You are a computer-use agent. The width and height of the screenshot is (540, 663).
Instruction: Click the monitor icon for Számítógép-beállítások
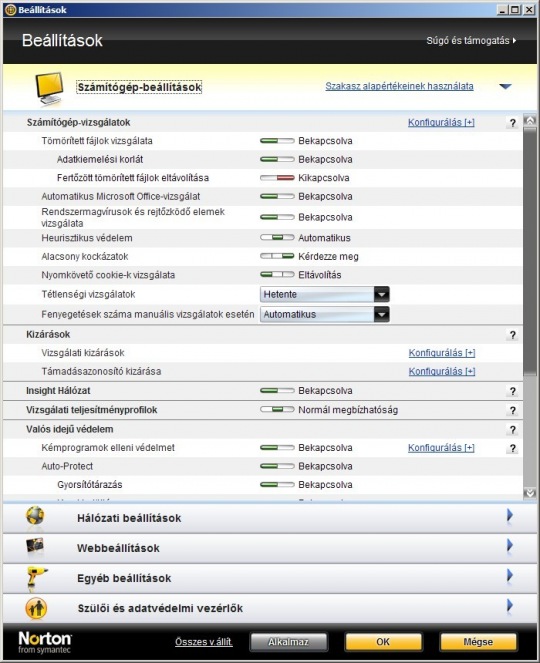(49, 88)
